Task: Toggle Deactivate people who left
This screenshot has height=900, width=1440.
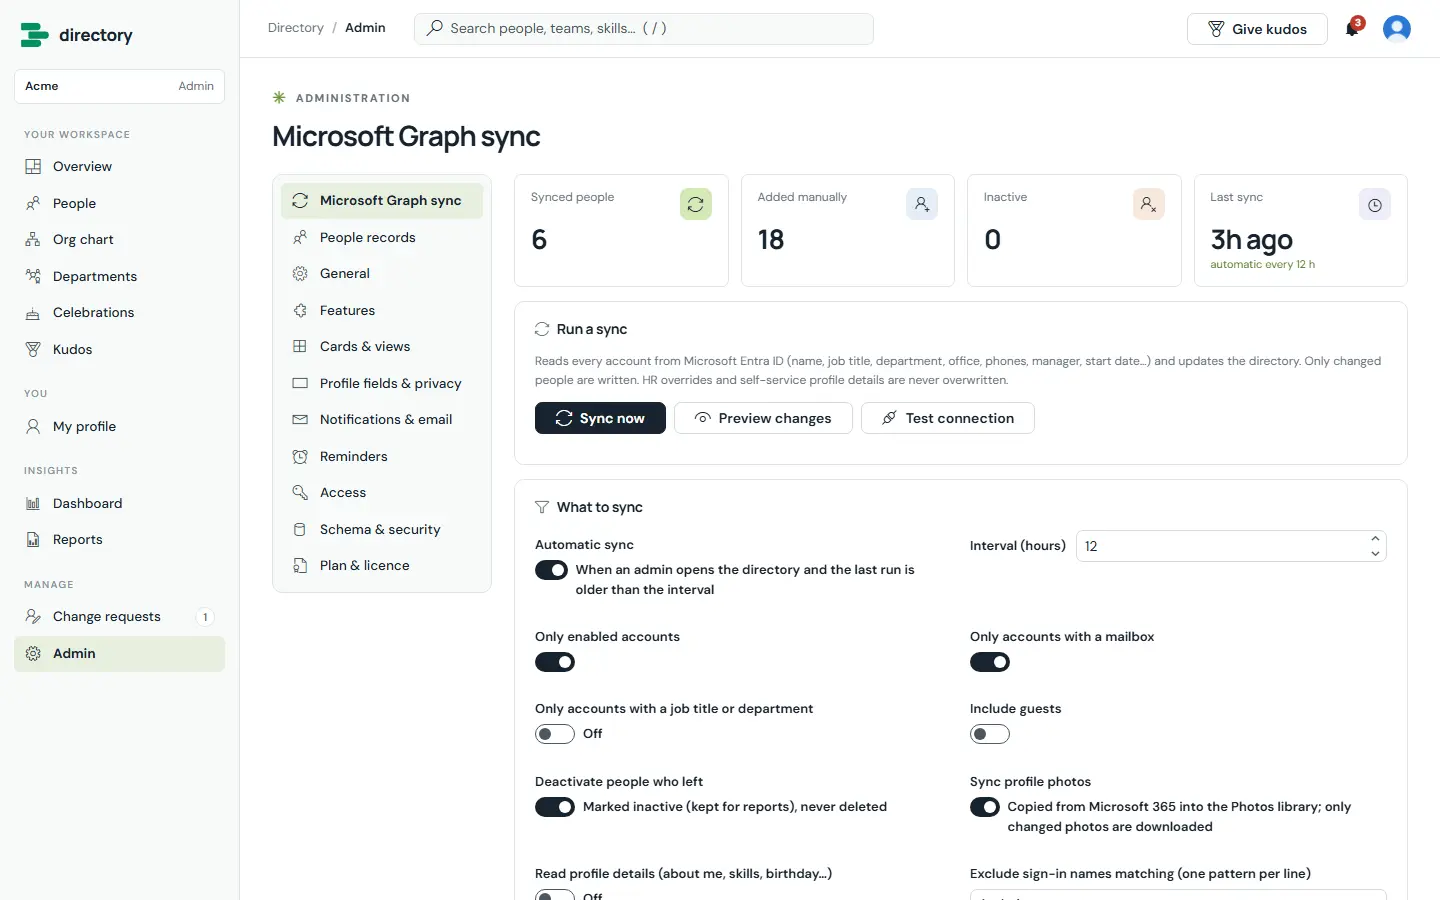Action: [x=555, y=807]
